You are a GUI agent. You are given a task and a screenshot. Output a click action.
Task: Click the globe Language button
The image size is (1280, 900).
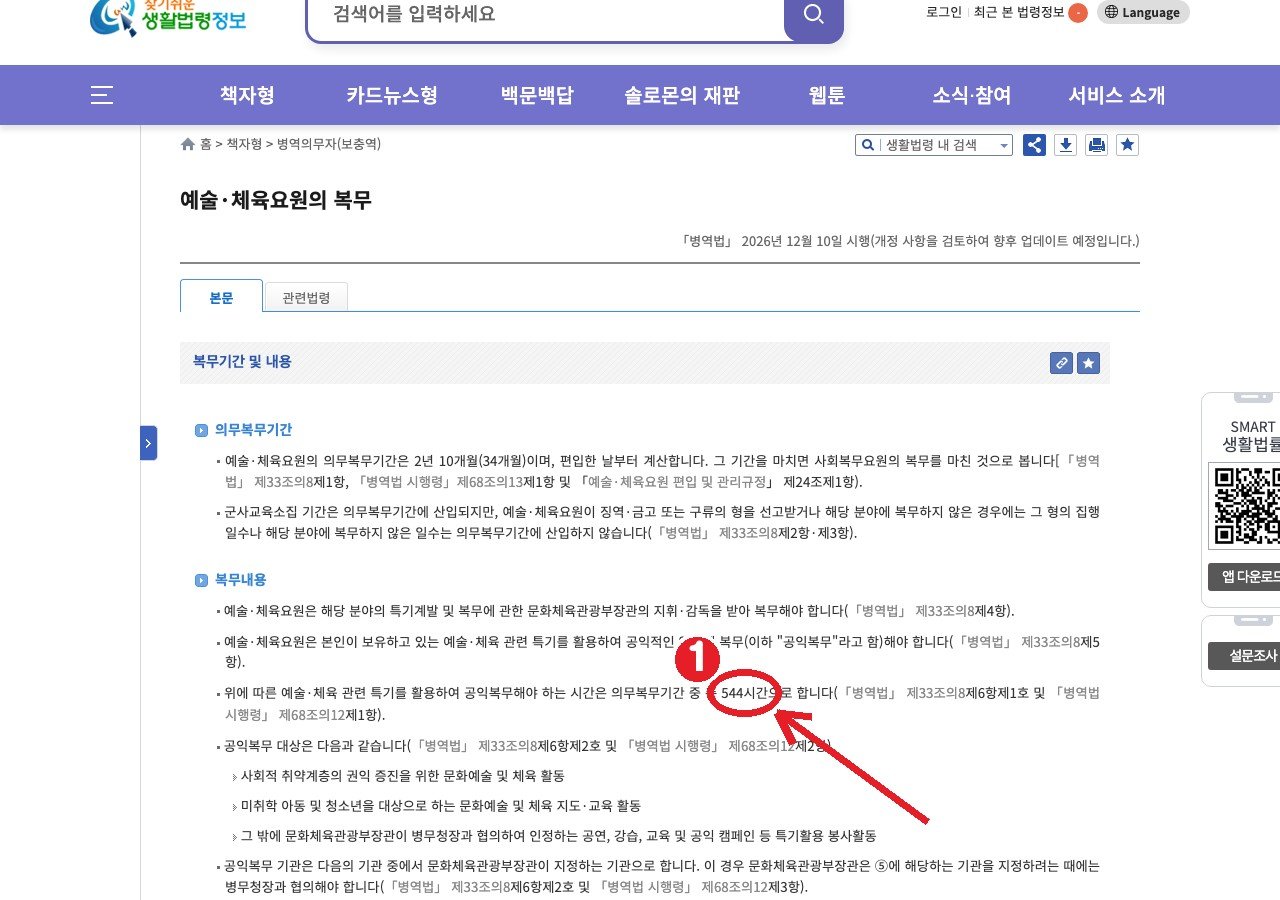pyautogui.click(x=1143, y=12)
